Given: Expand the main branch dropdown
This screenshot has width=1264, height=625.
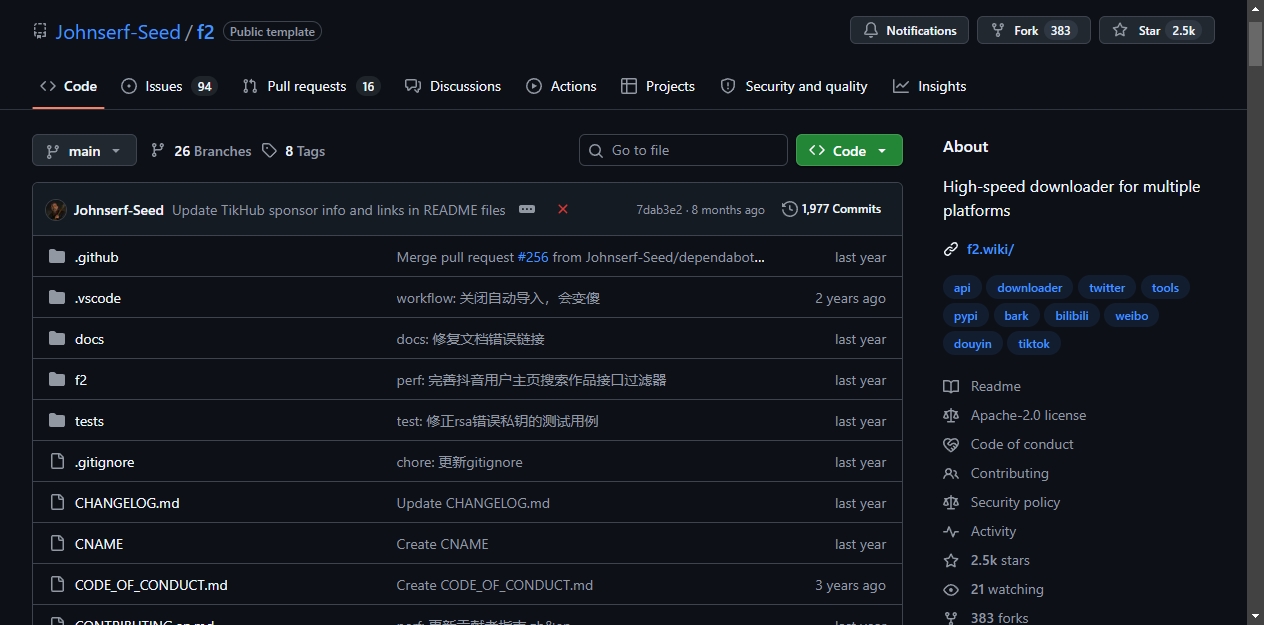Looking at the screenshot, I should coord(84,150).
